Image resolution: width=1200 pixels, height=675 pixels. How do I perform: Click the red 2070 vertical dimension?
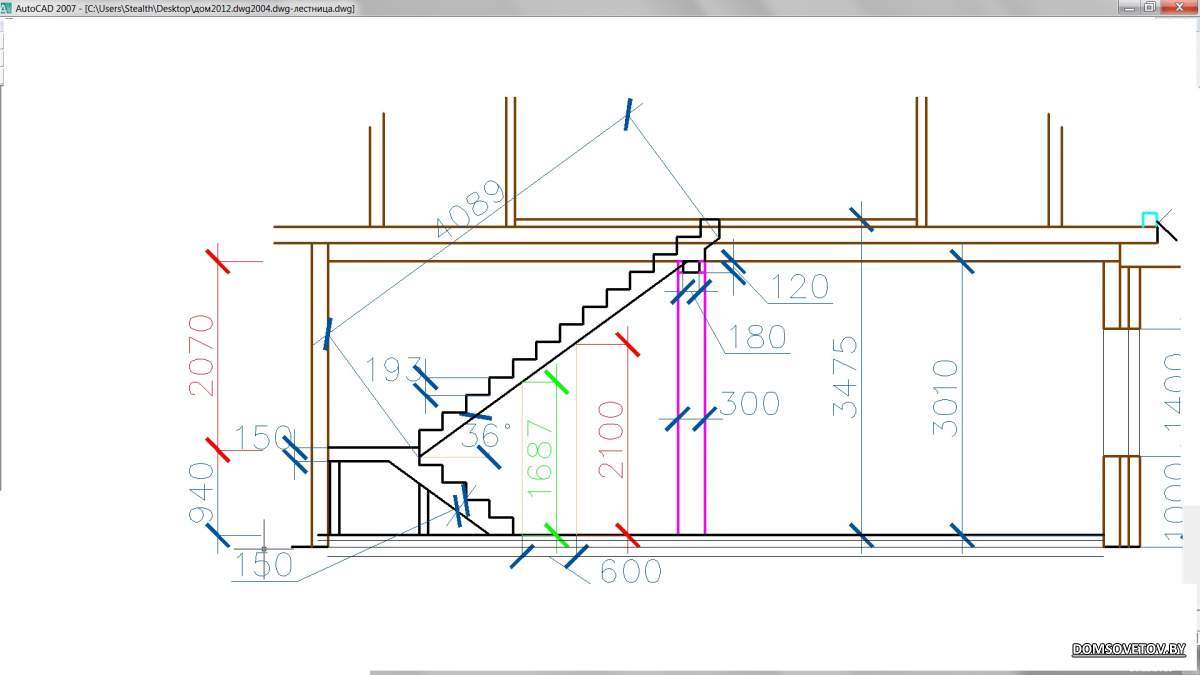[201, 355]
